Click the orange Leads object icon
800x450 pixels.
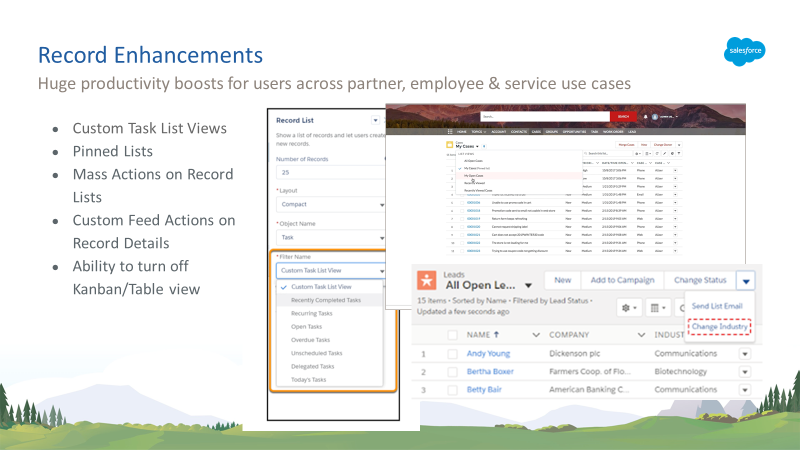click(427, 280)
